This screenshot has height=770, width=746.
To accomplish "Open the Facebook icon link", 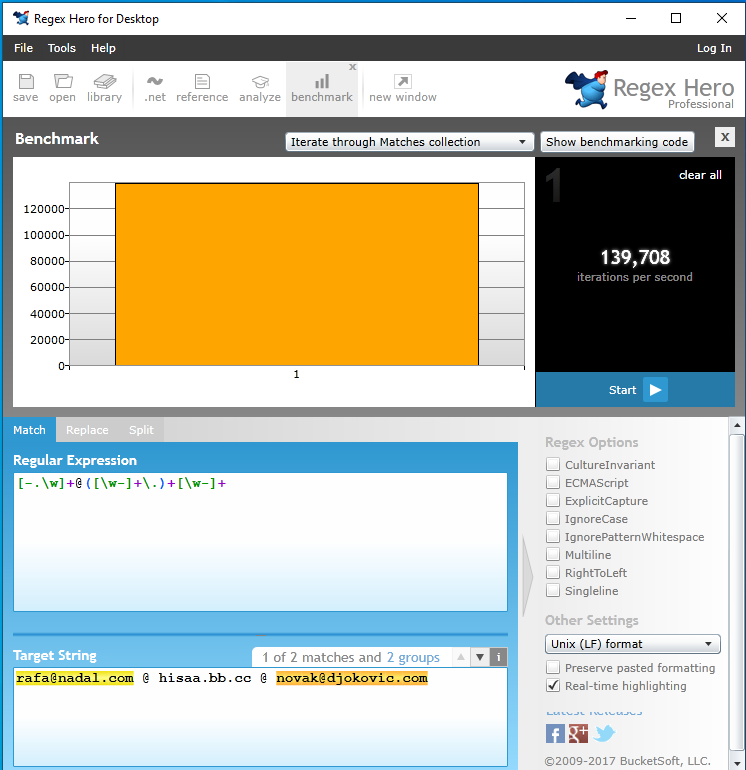I will tap(555, 734).
